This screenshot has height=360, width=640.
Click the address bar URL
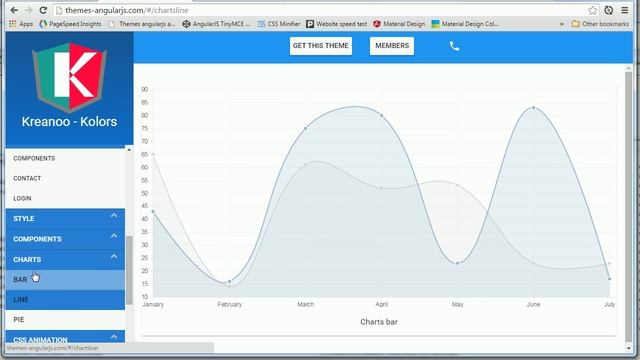tap(127, 10)
